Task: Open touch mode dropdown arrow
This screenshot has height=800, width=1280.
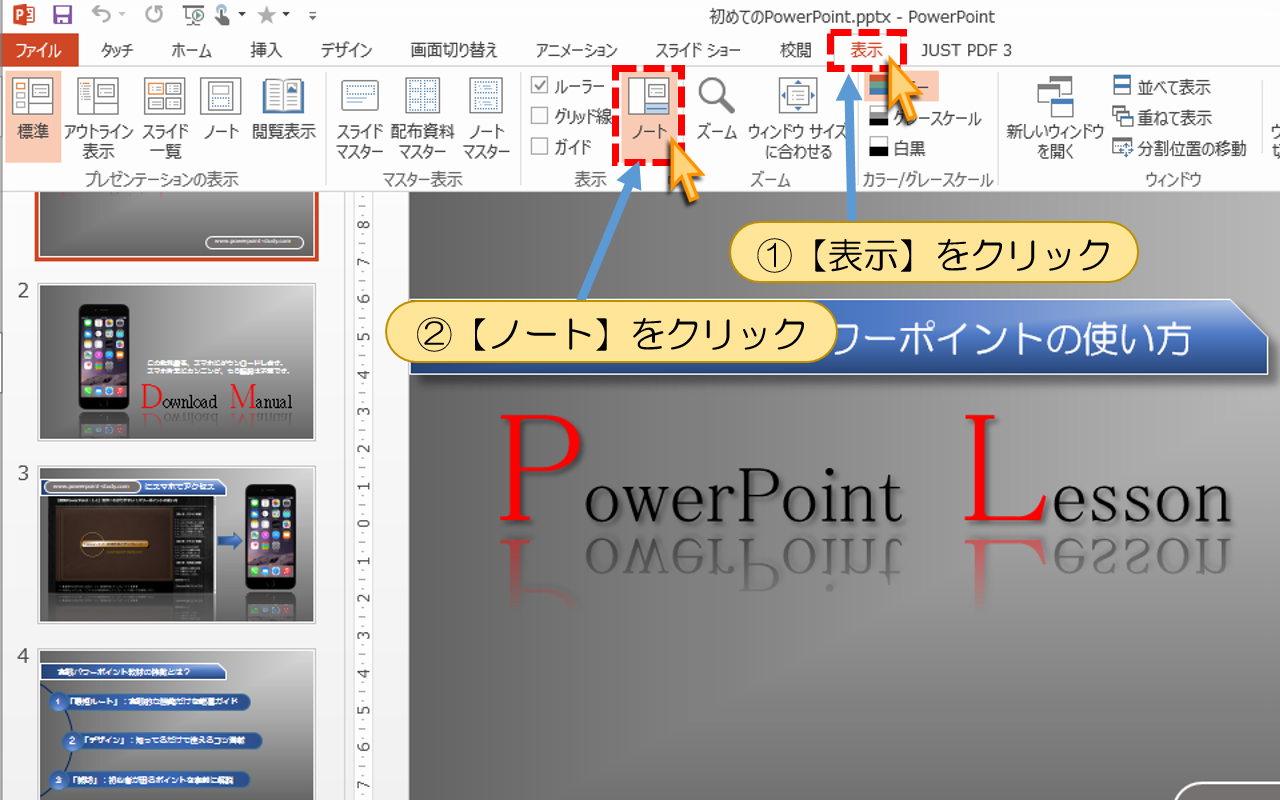Action: (242, 16)
